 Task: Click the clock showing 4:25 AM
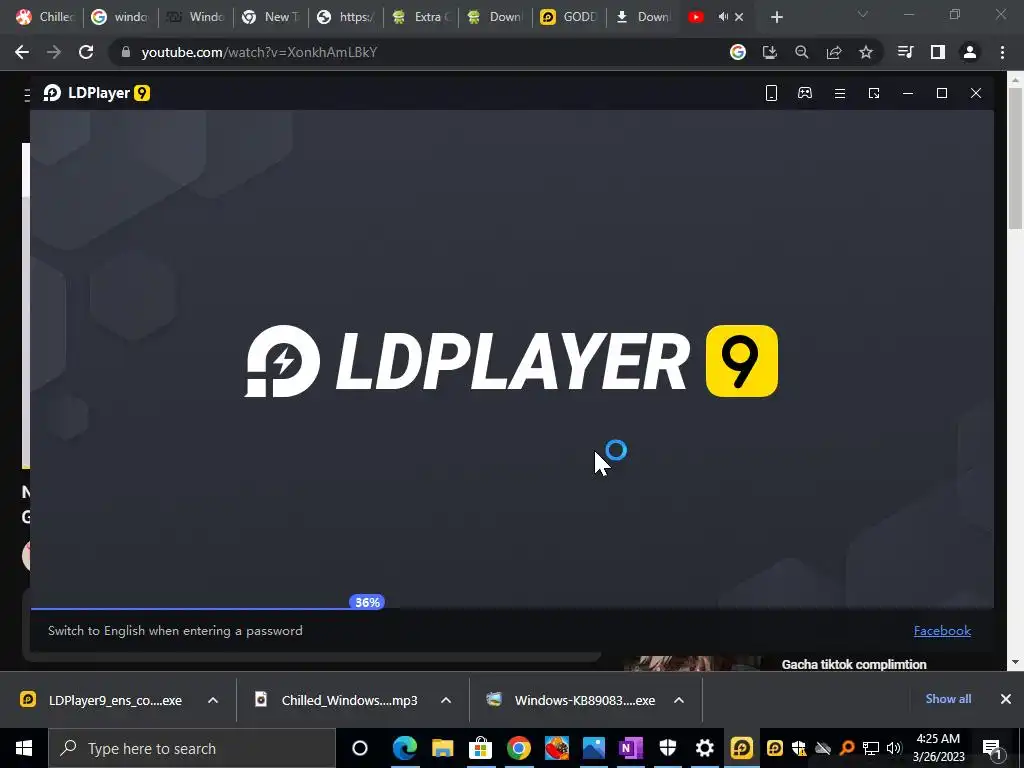coord(938,739)
